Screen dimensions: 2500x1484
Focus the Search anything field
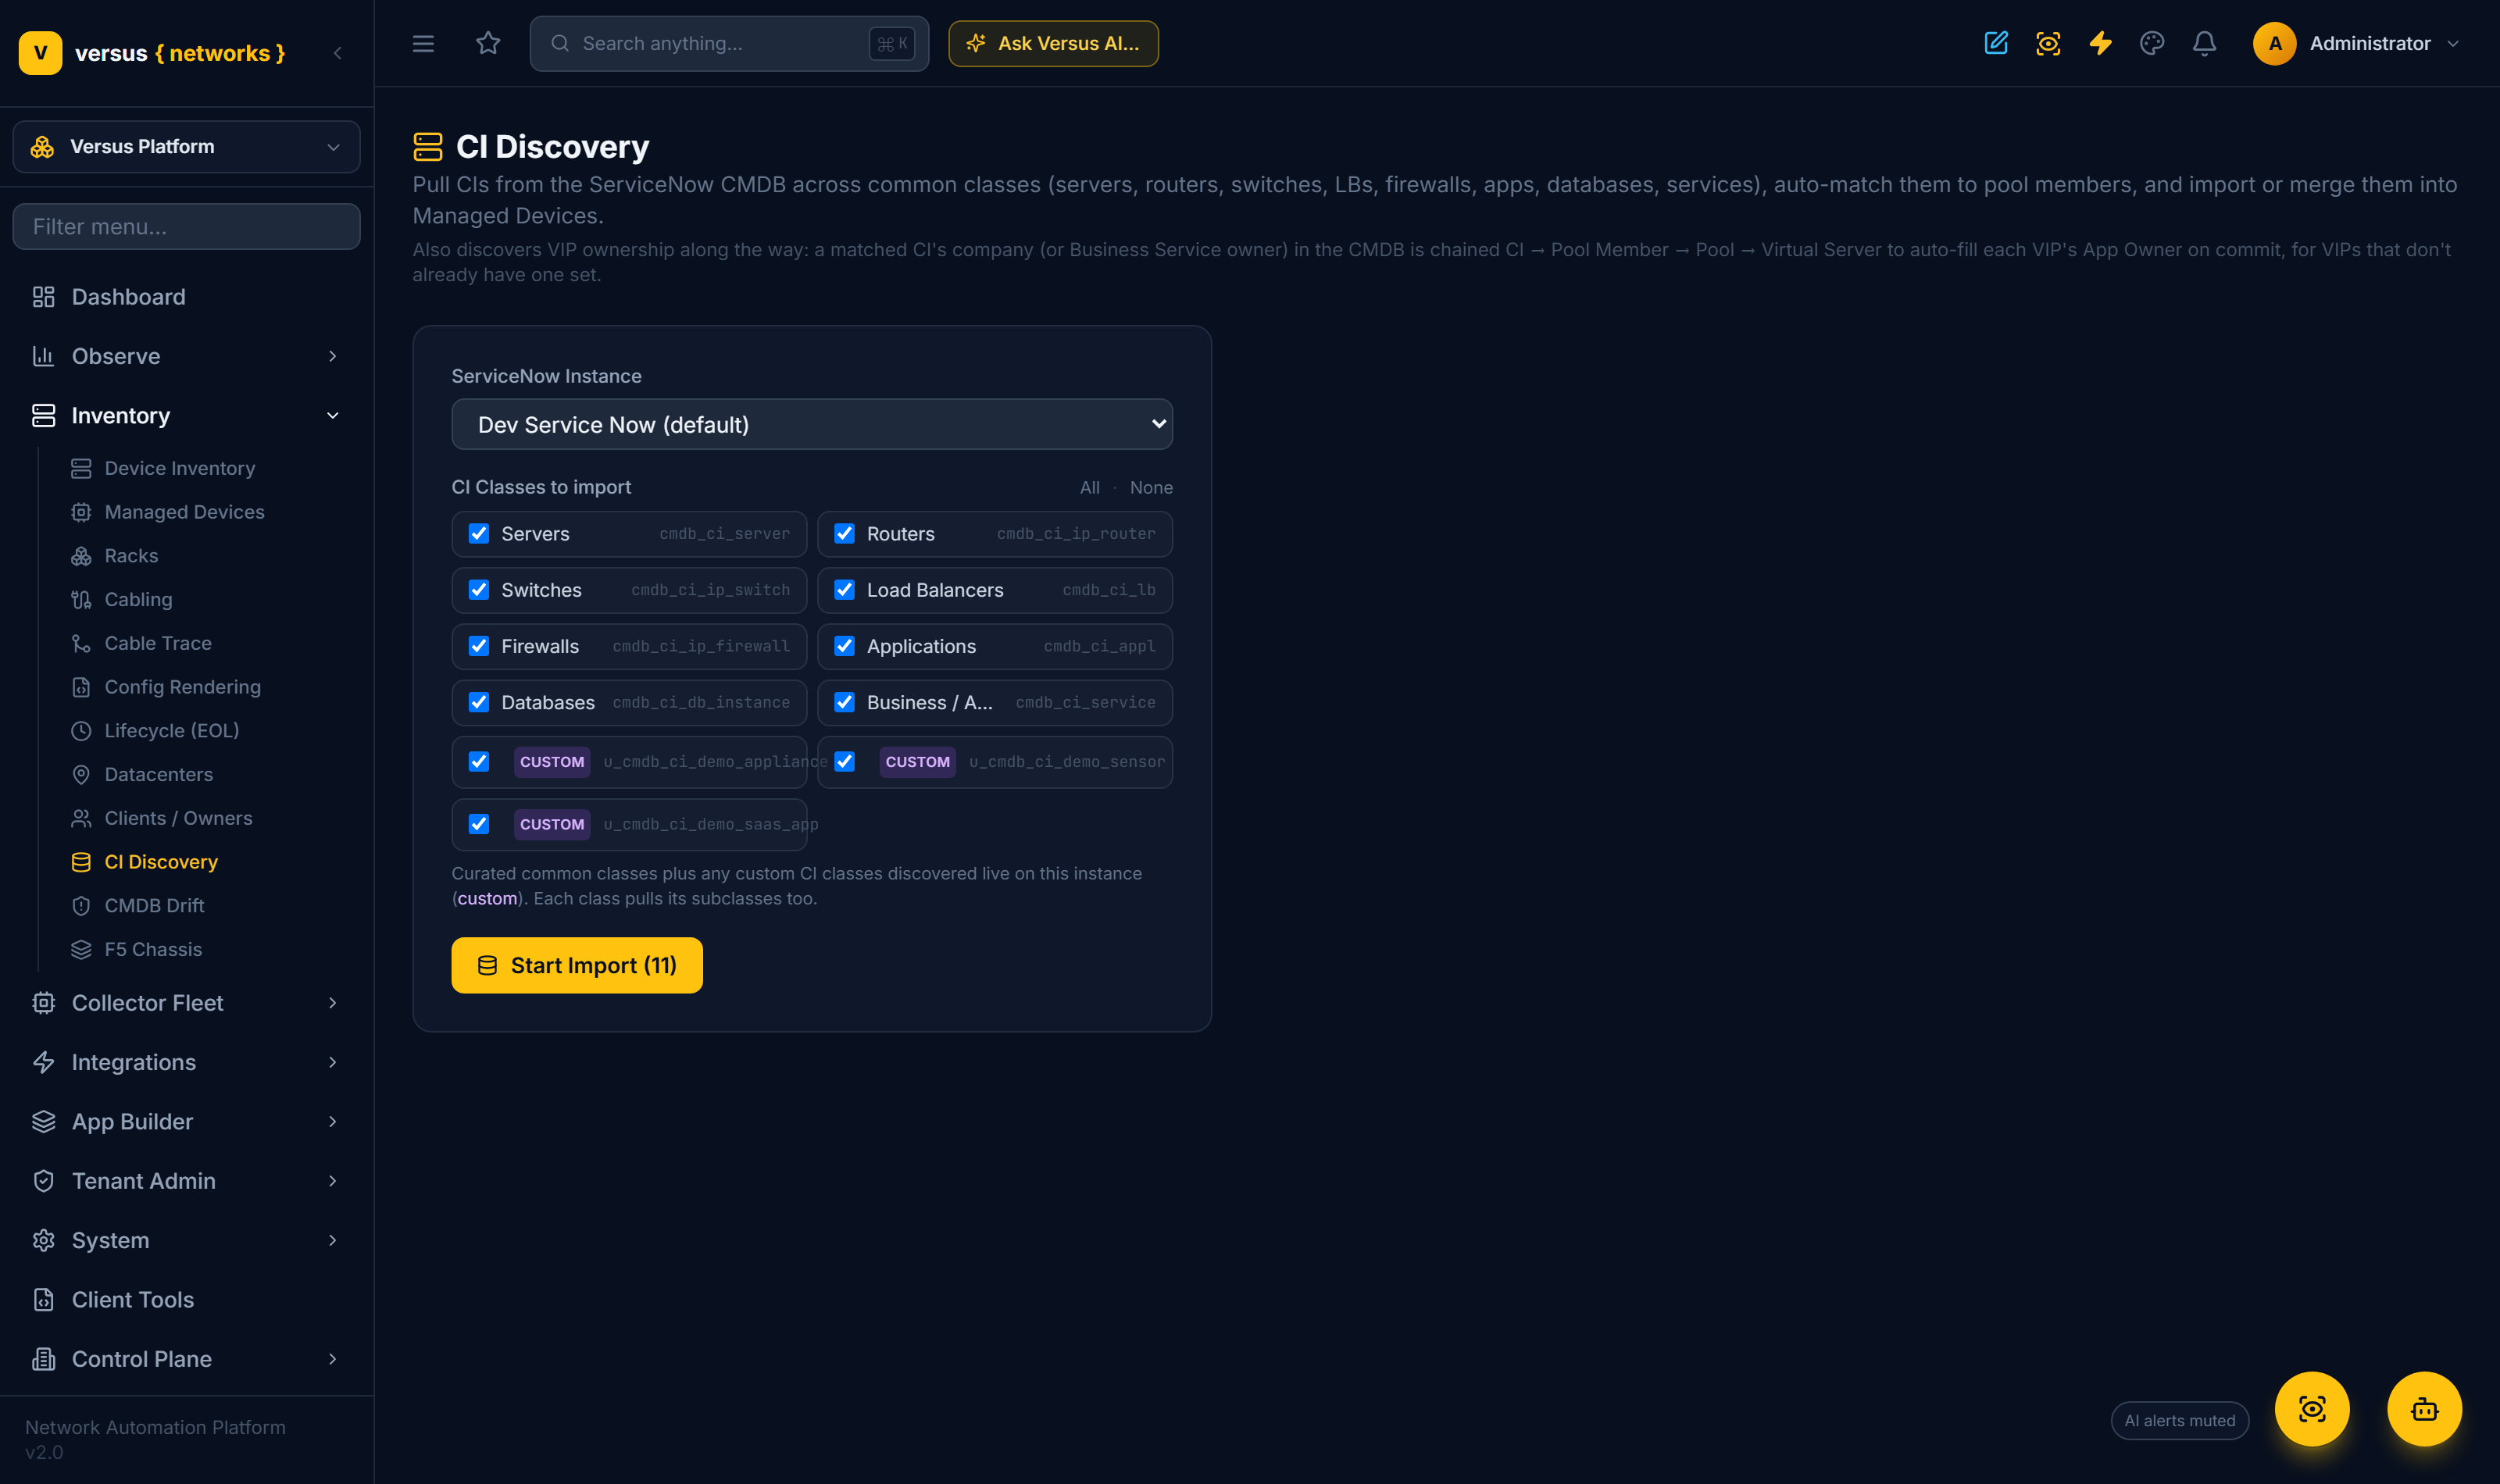click(729, 43)
